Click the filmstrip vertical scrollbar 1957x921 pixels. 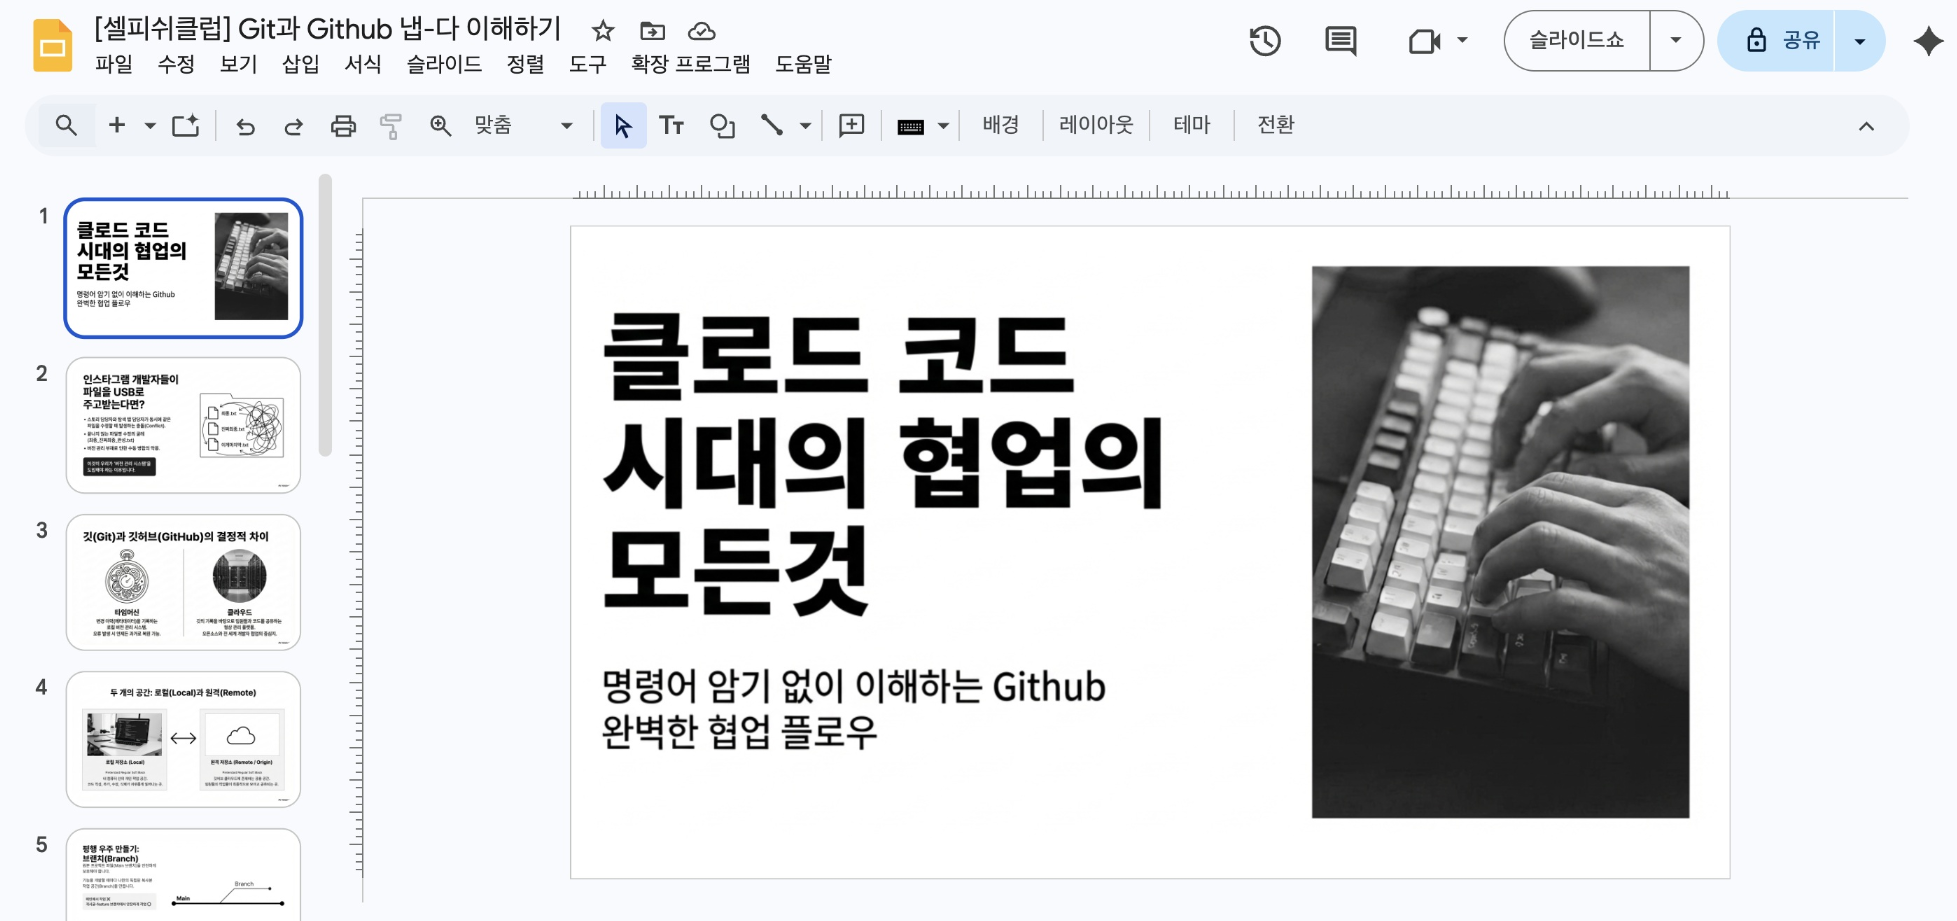[x=325, y=315]
